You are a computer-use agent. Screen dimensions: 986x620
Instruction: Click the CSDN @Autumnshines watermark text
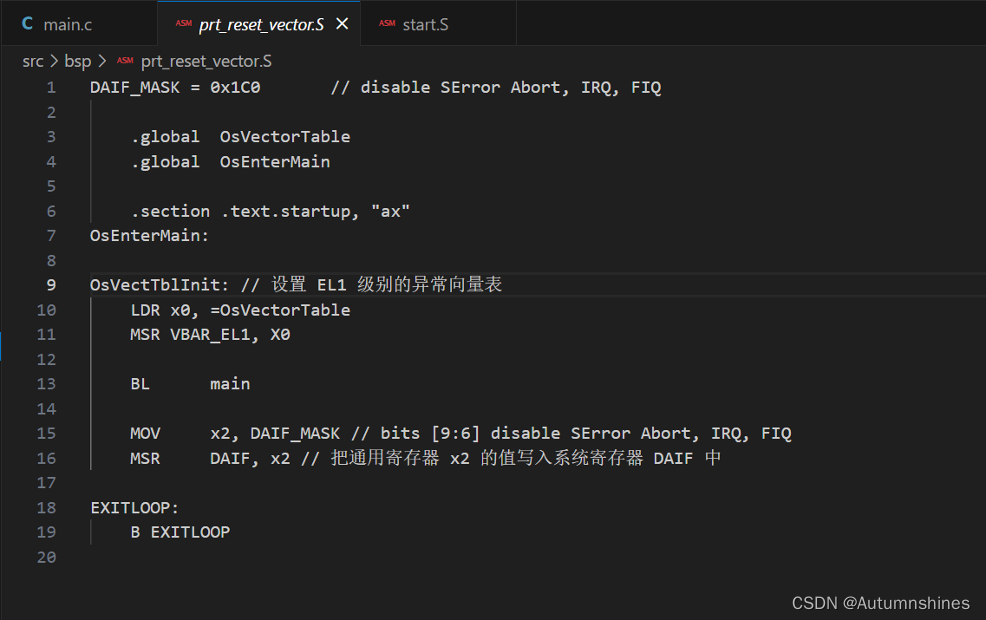(x=881, y=603)
